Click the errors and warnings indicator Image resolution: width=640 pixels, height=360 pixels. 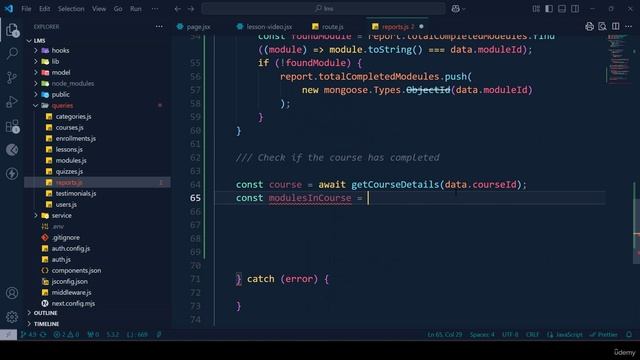tap(66, 334)
